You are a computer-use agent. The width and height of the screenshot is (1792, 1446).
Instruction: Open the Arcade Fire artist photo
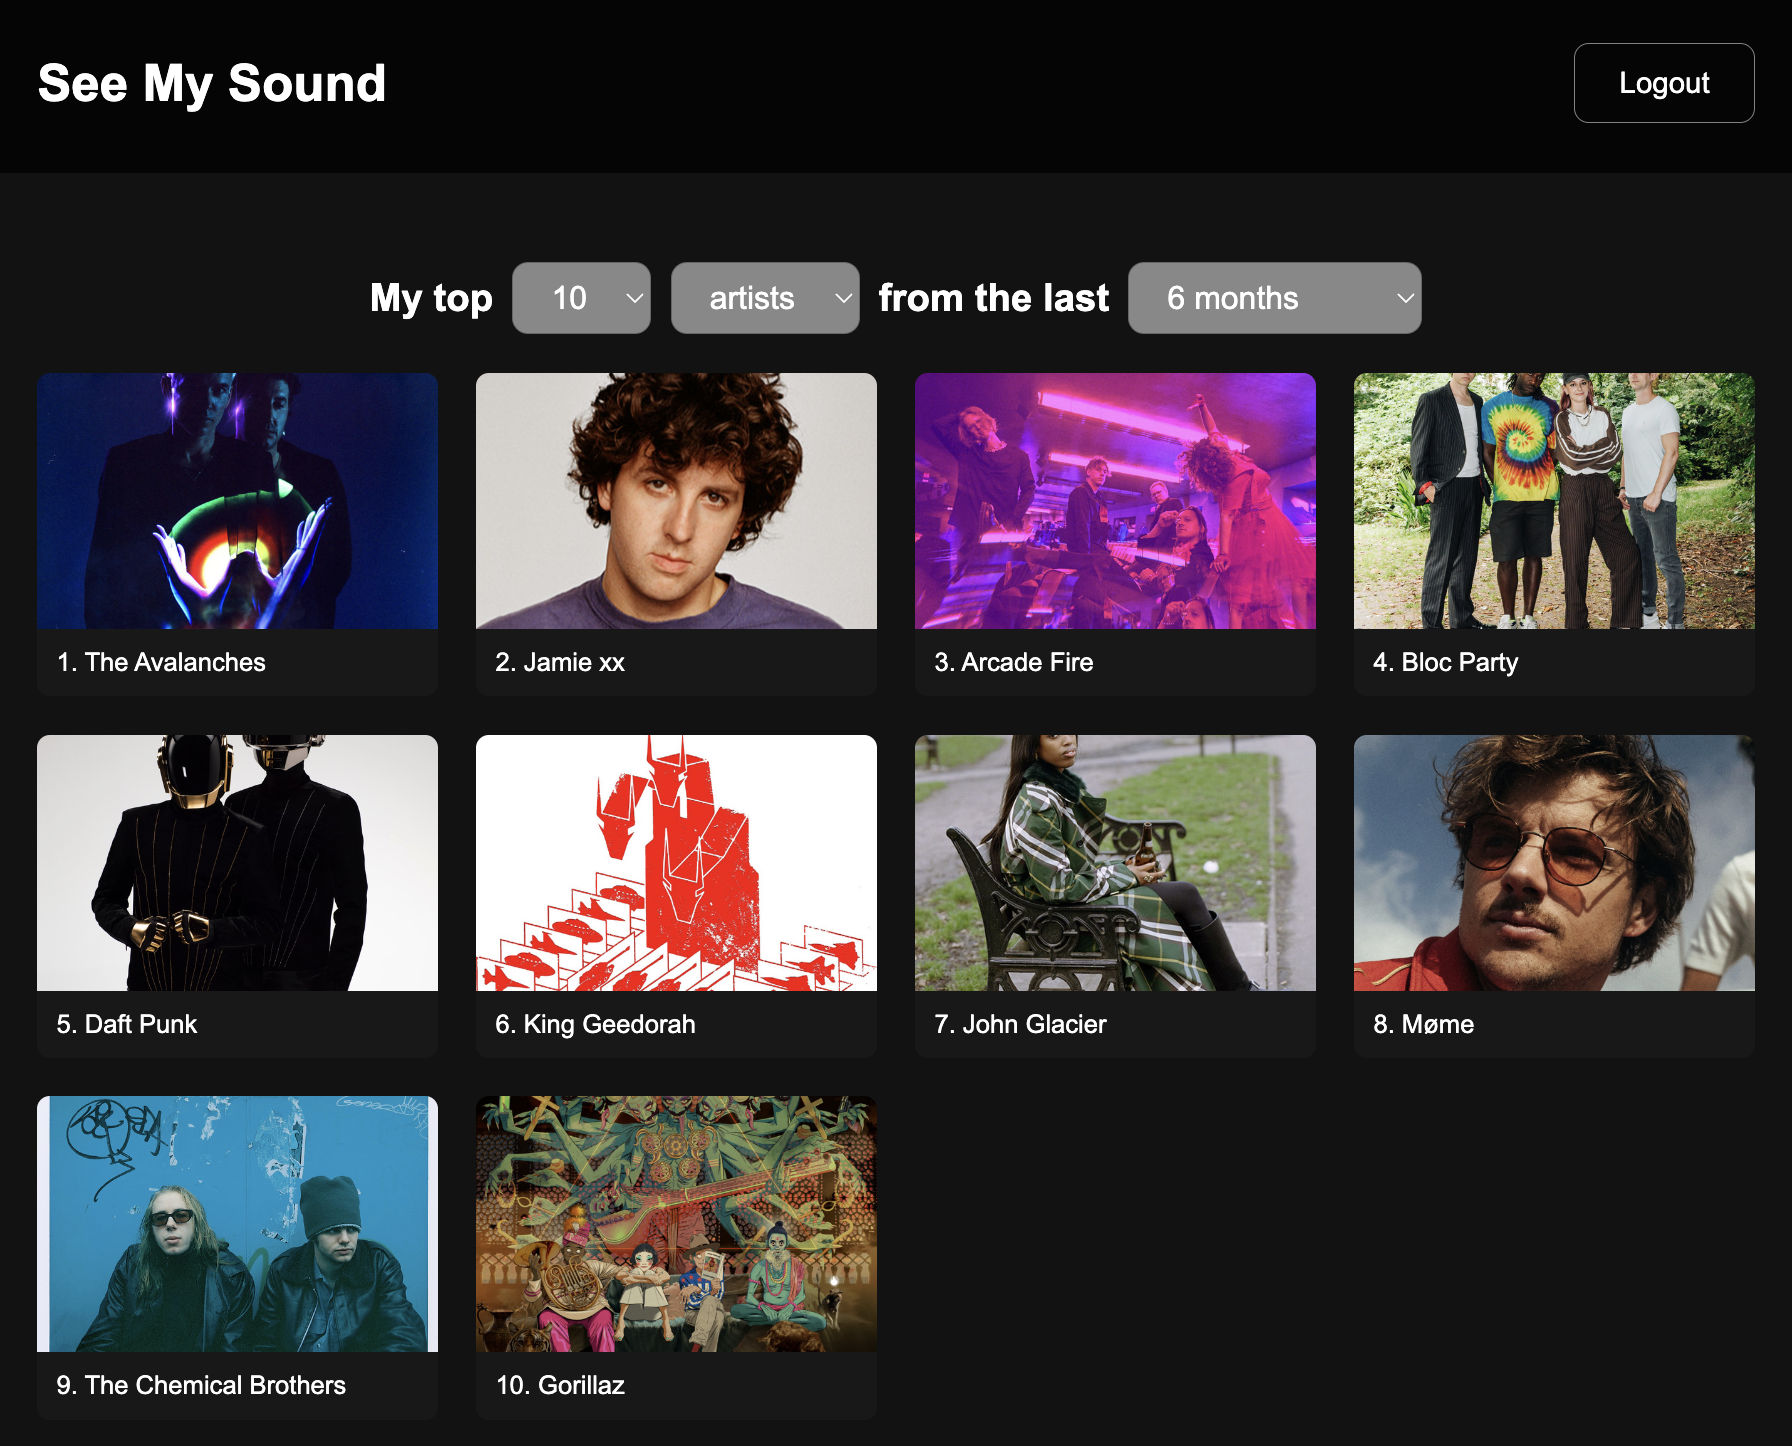pyautogui.click(x=1115, y=501)
